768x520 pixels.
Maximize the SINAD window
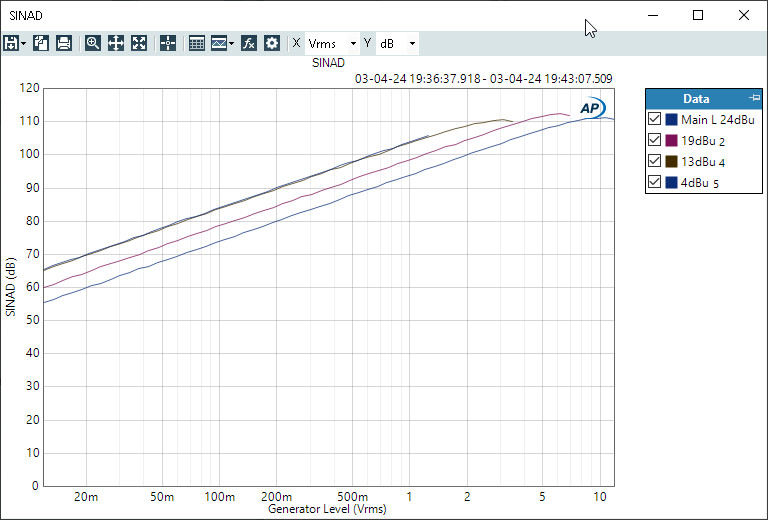tap(698, 15)
